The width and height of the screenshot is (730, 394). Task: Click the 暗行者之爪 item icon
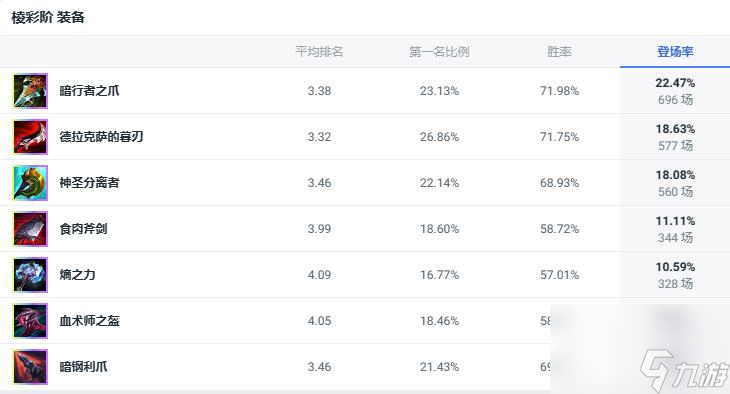click(30, 91)
